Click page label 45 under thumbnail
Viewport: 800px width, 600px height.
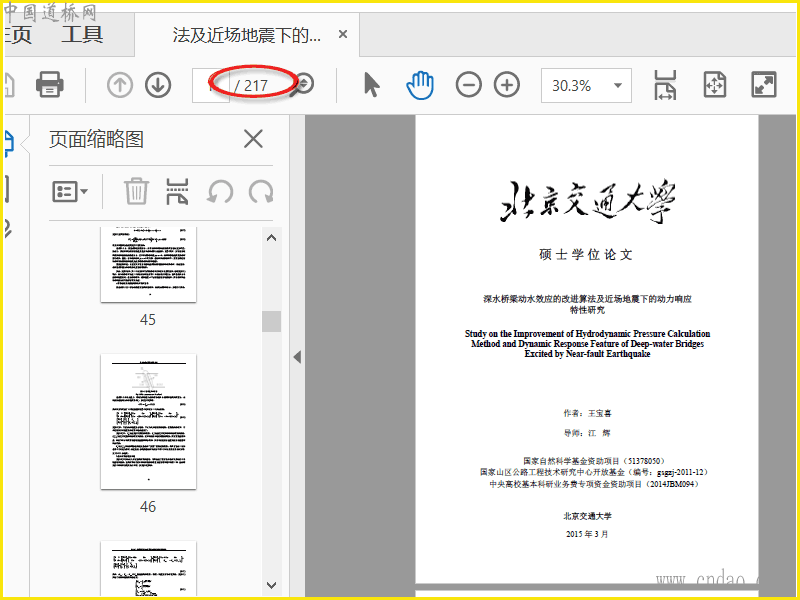[x=148, y=320]
